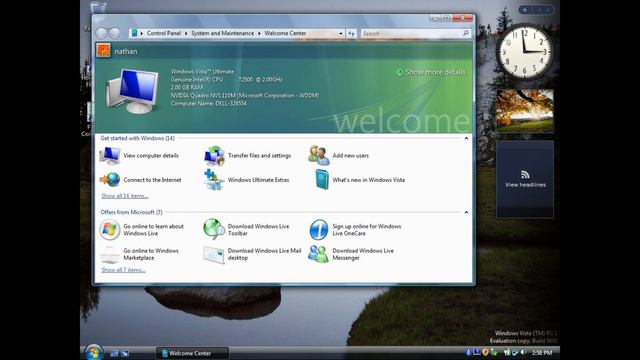The image size is (640, 360).
Task: Click the Forward navigation arrow button
Action: [x=115, y=33]
